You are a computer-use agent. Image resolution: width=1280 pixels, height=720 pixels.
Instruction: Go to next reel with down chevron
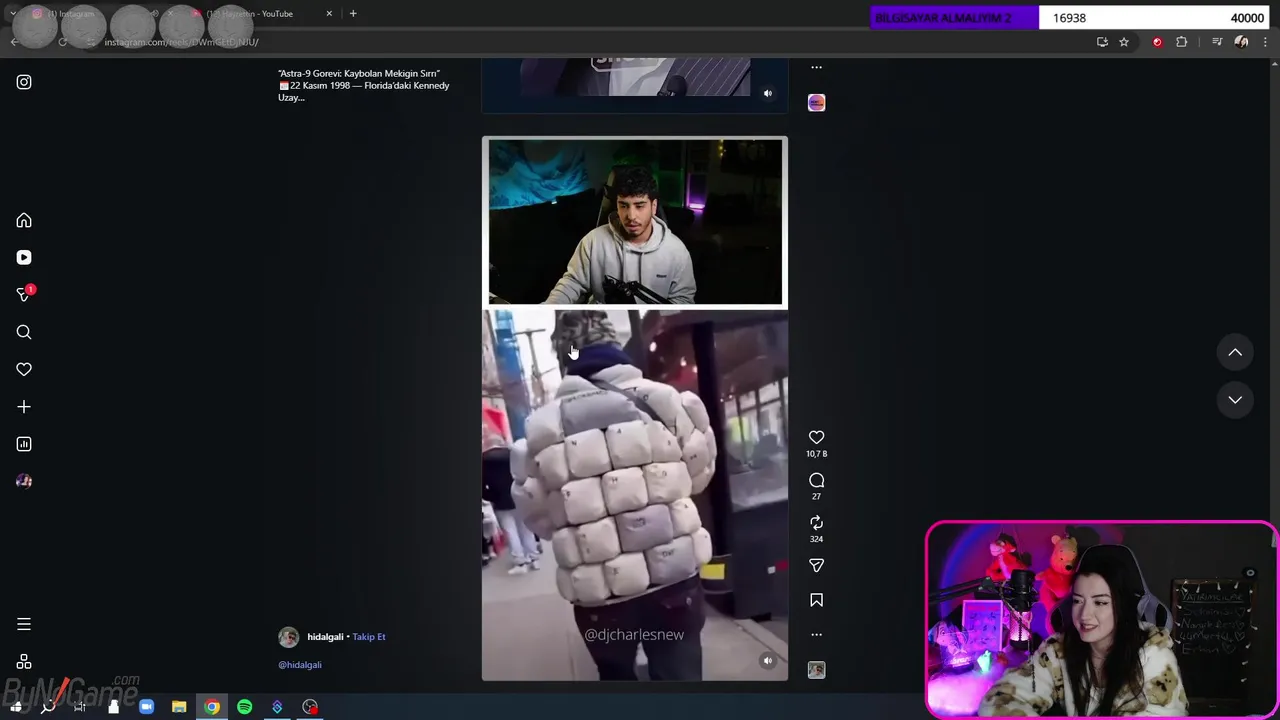(1235, 400)
